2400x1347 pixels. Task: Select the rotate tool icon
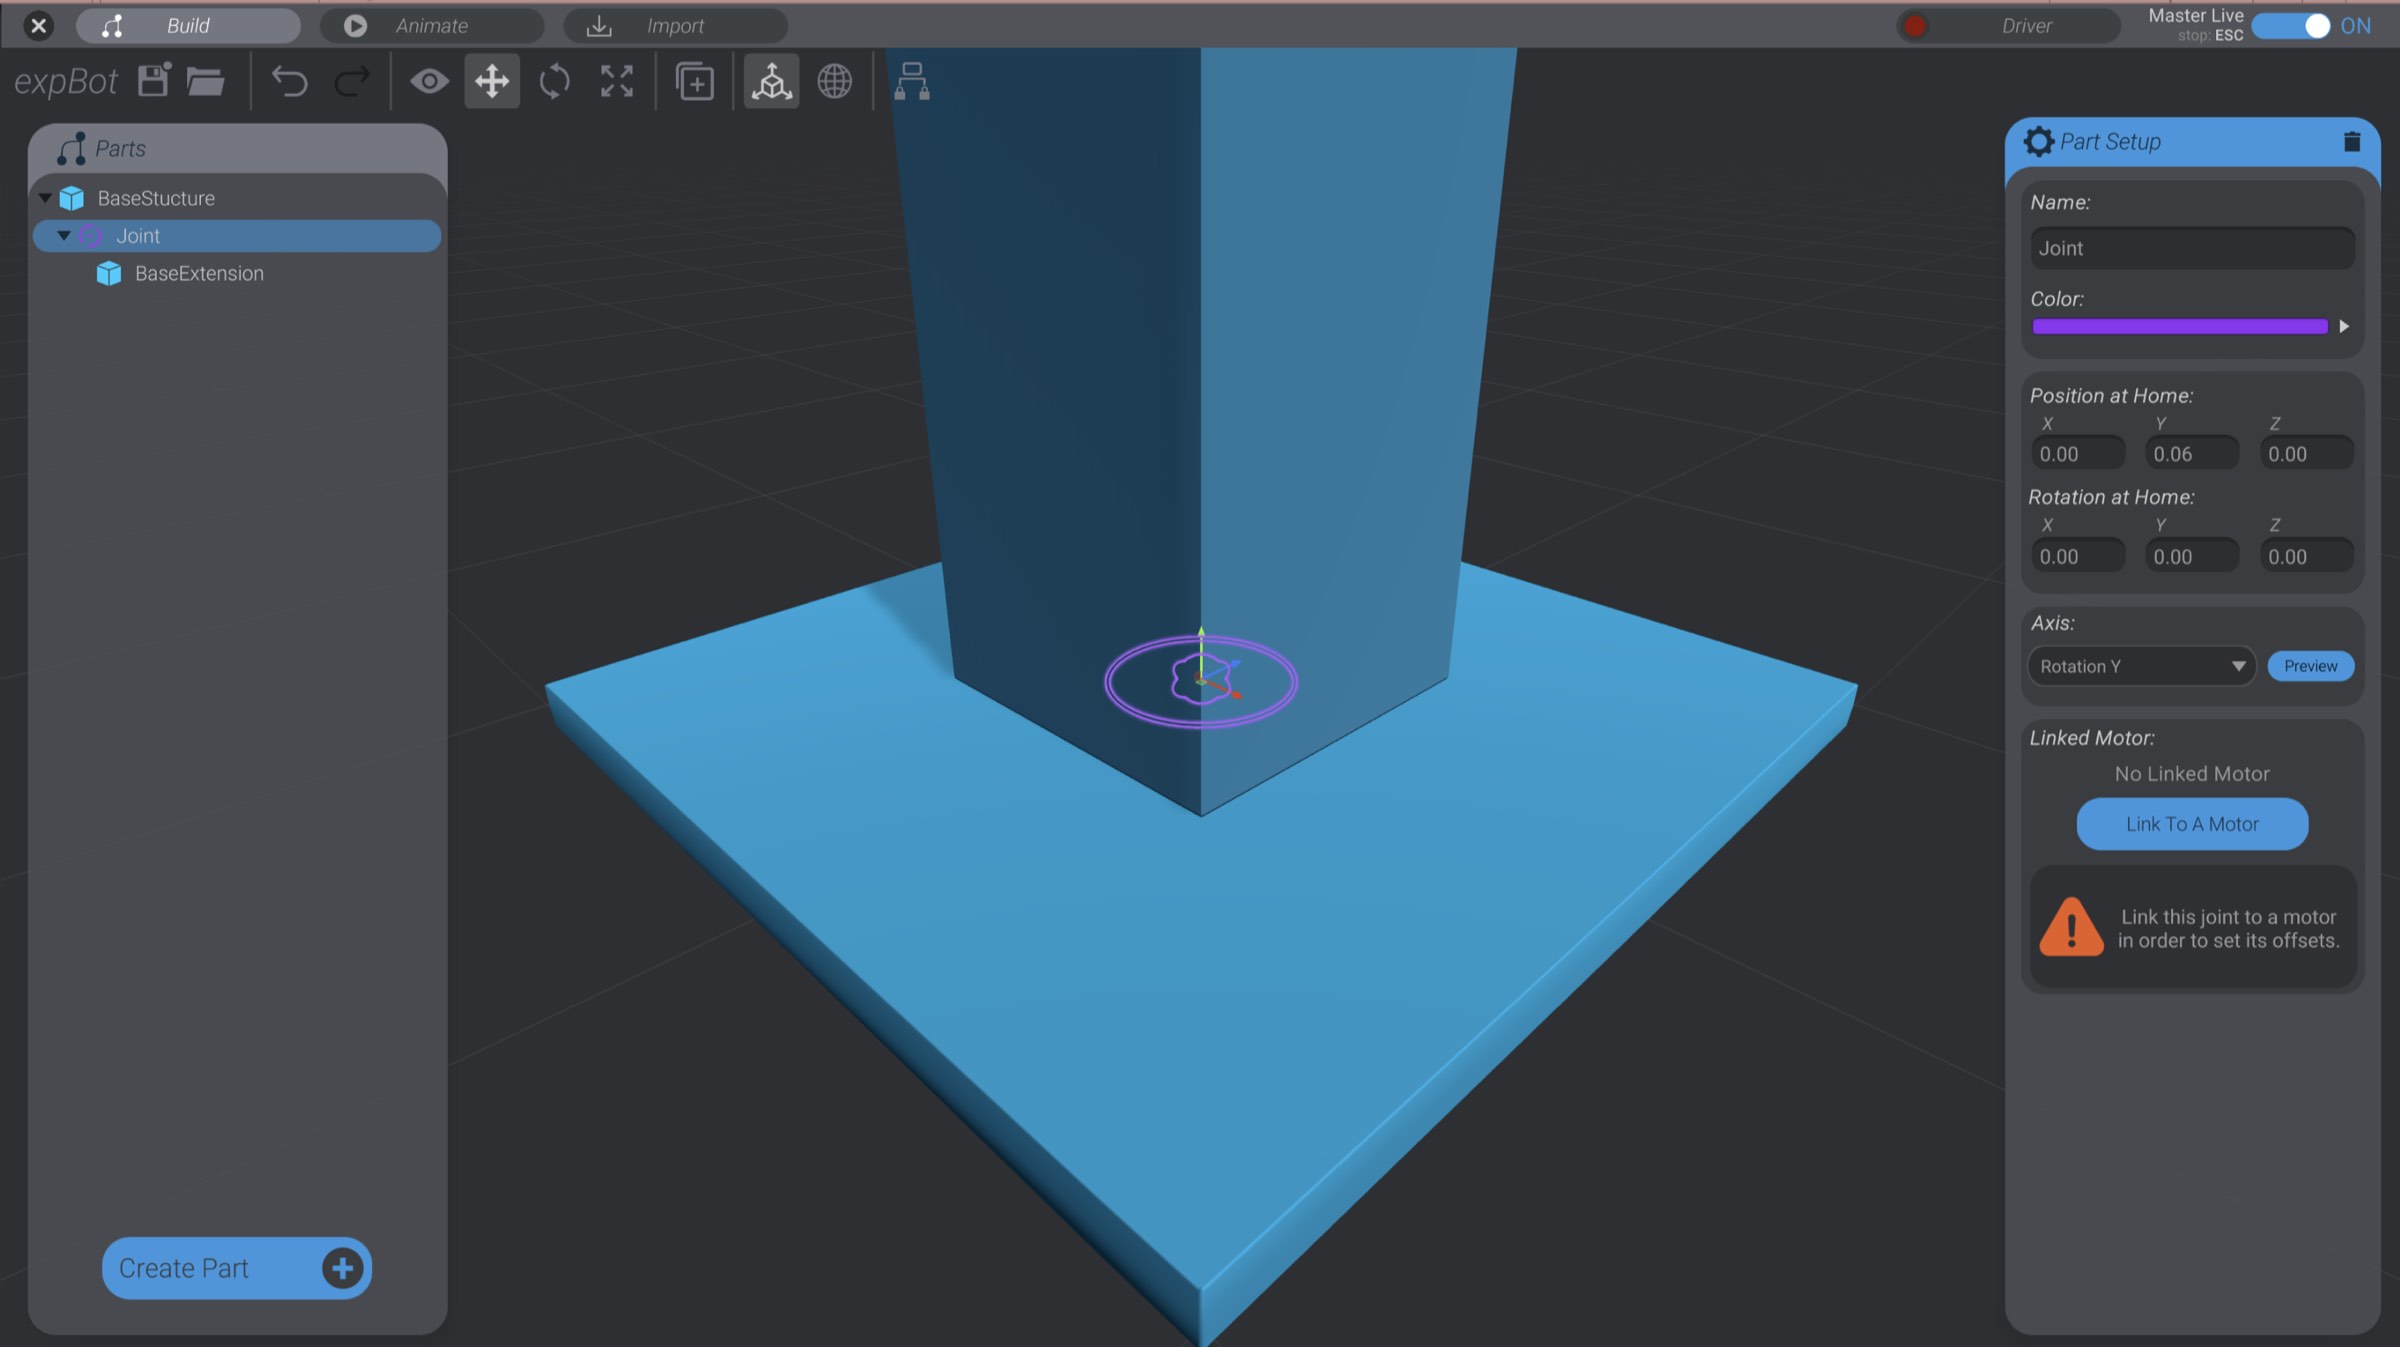[554, 81]
